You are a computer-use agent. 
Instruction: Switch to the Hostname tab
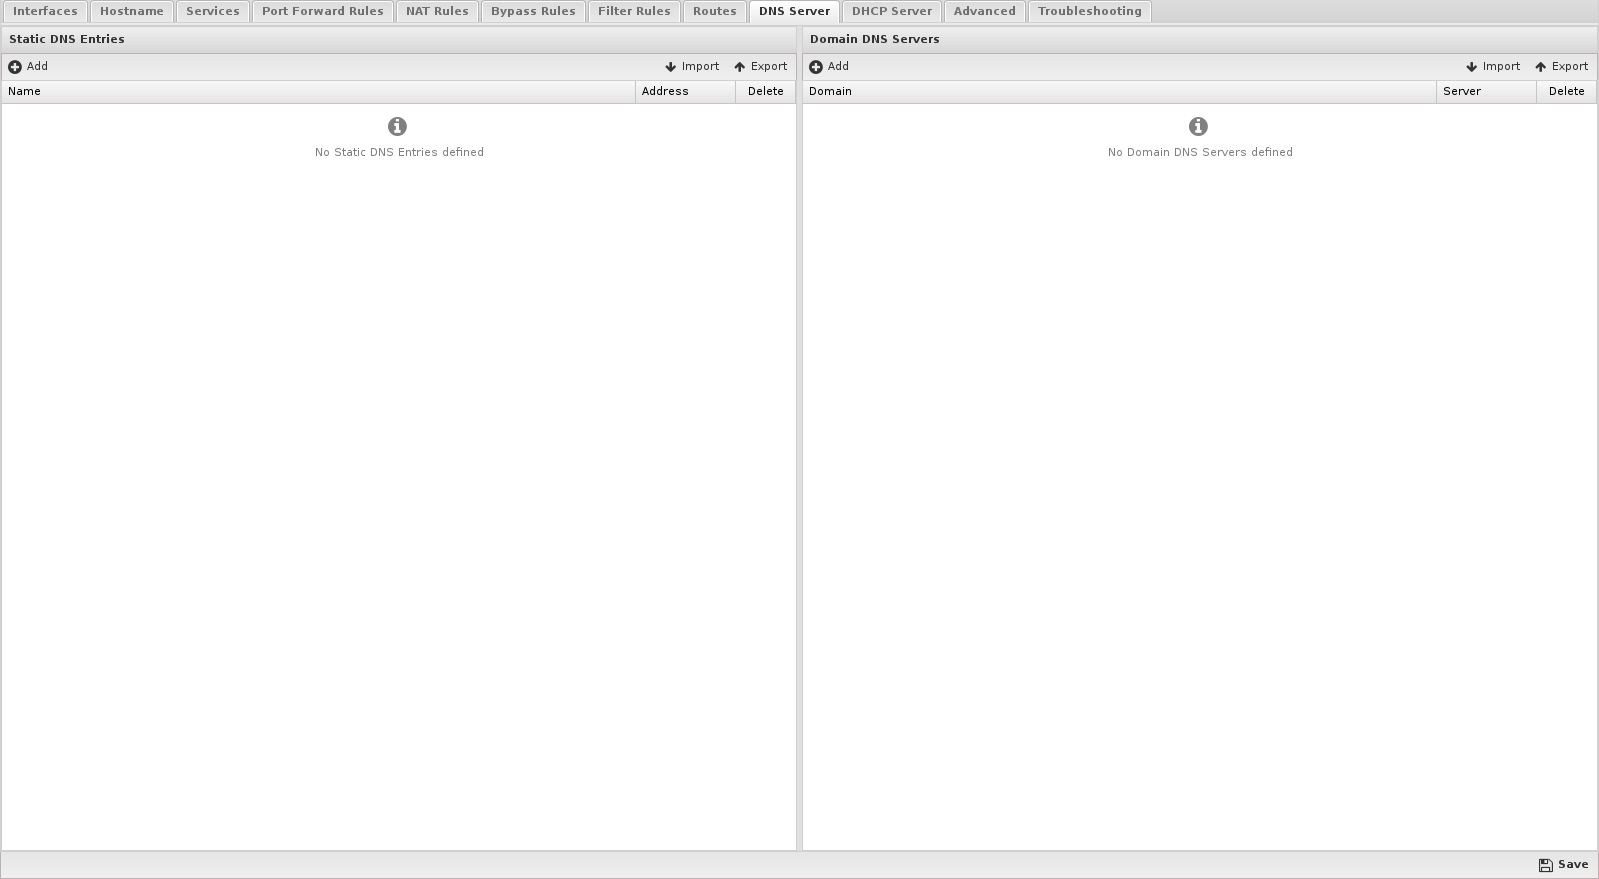pos(132,11)
